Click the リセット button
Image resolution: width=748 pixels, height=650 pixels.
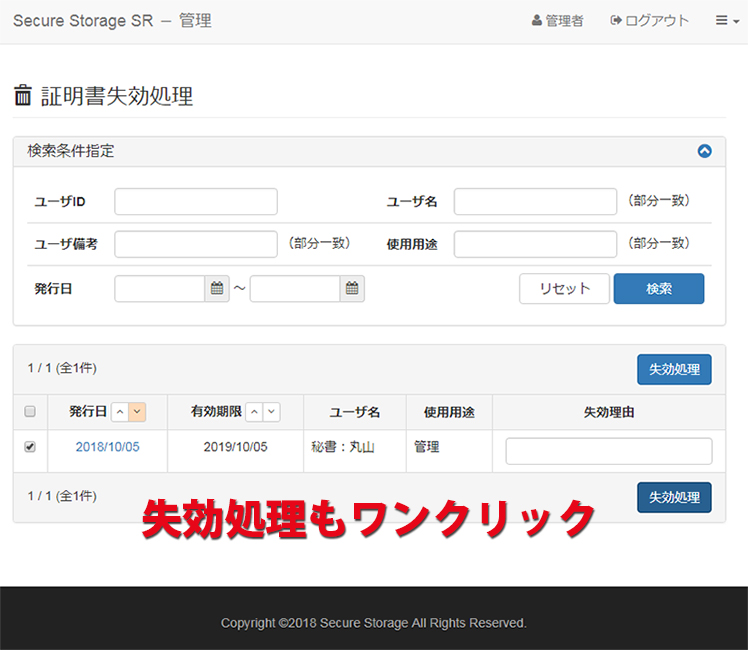(x=564, y=289)
